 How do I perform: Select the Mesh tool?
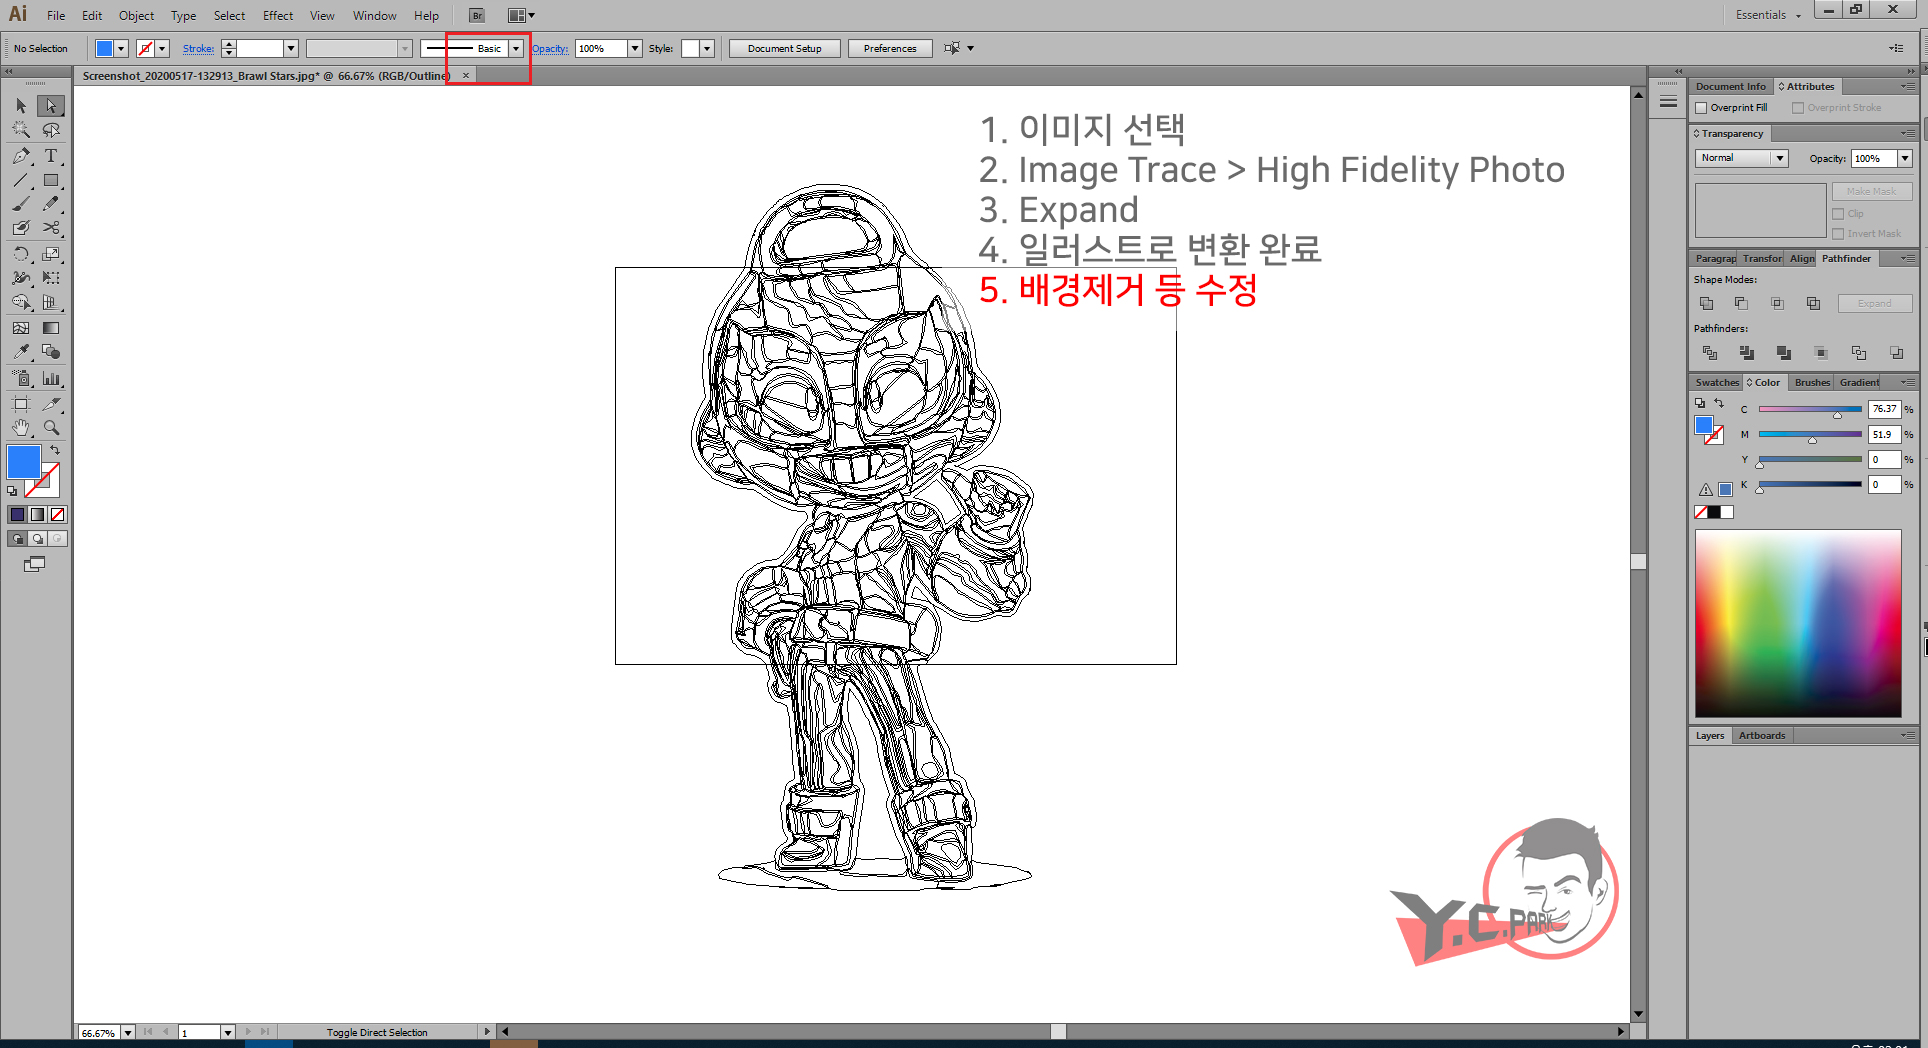tap(21, 328)
